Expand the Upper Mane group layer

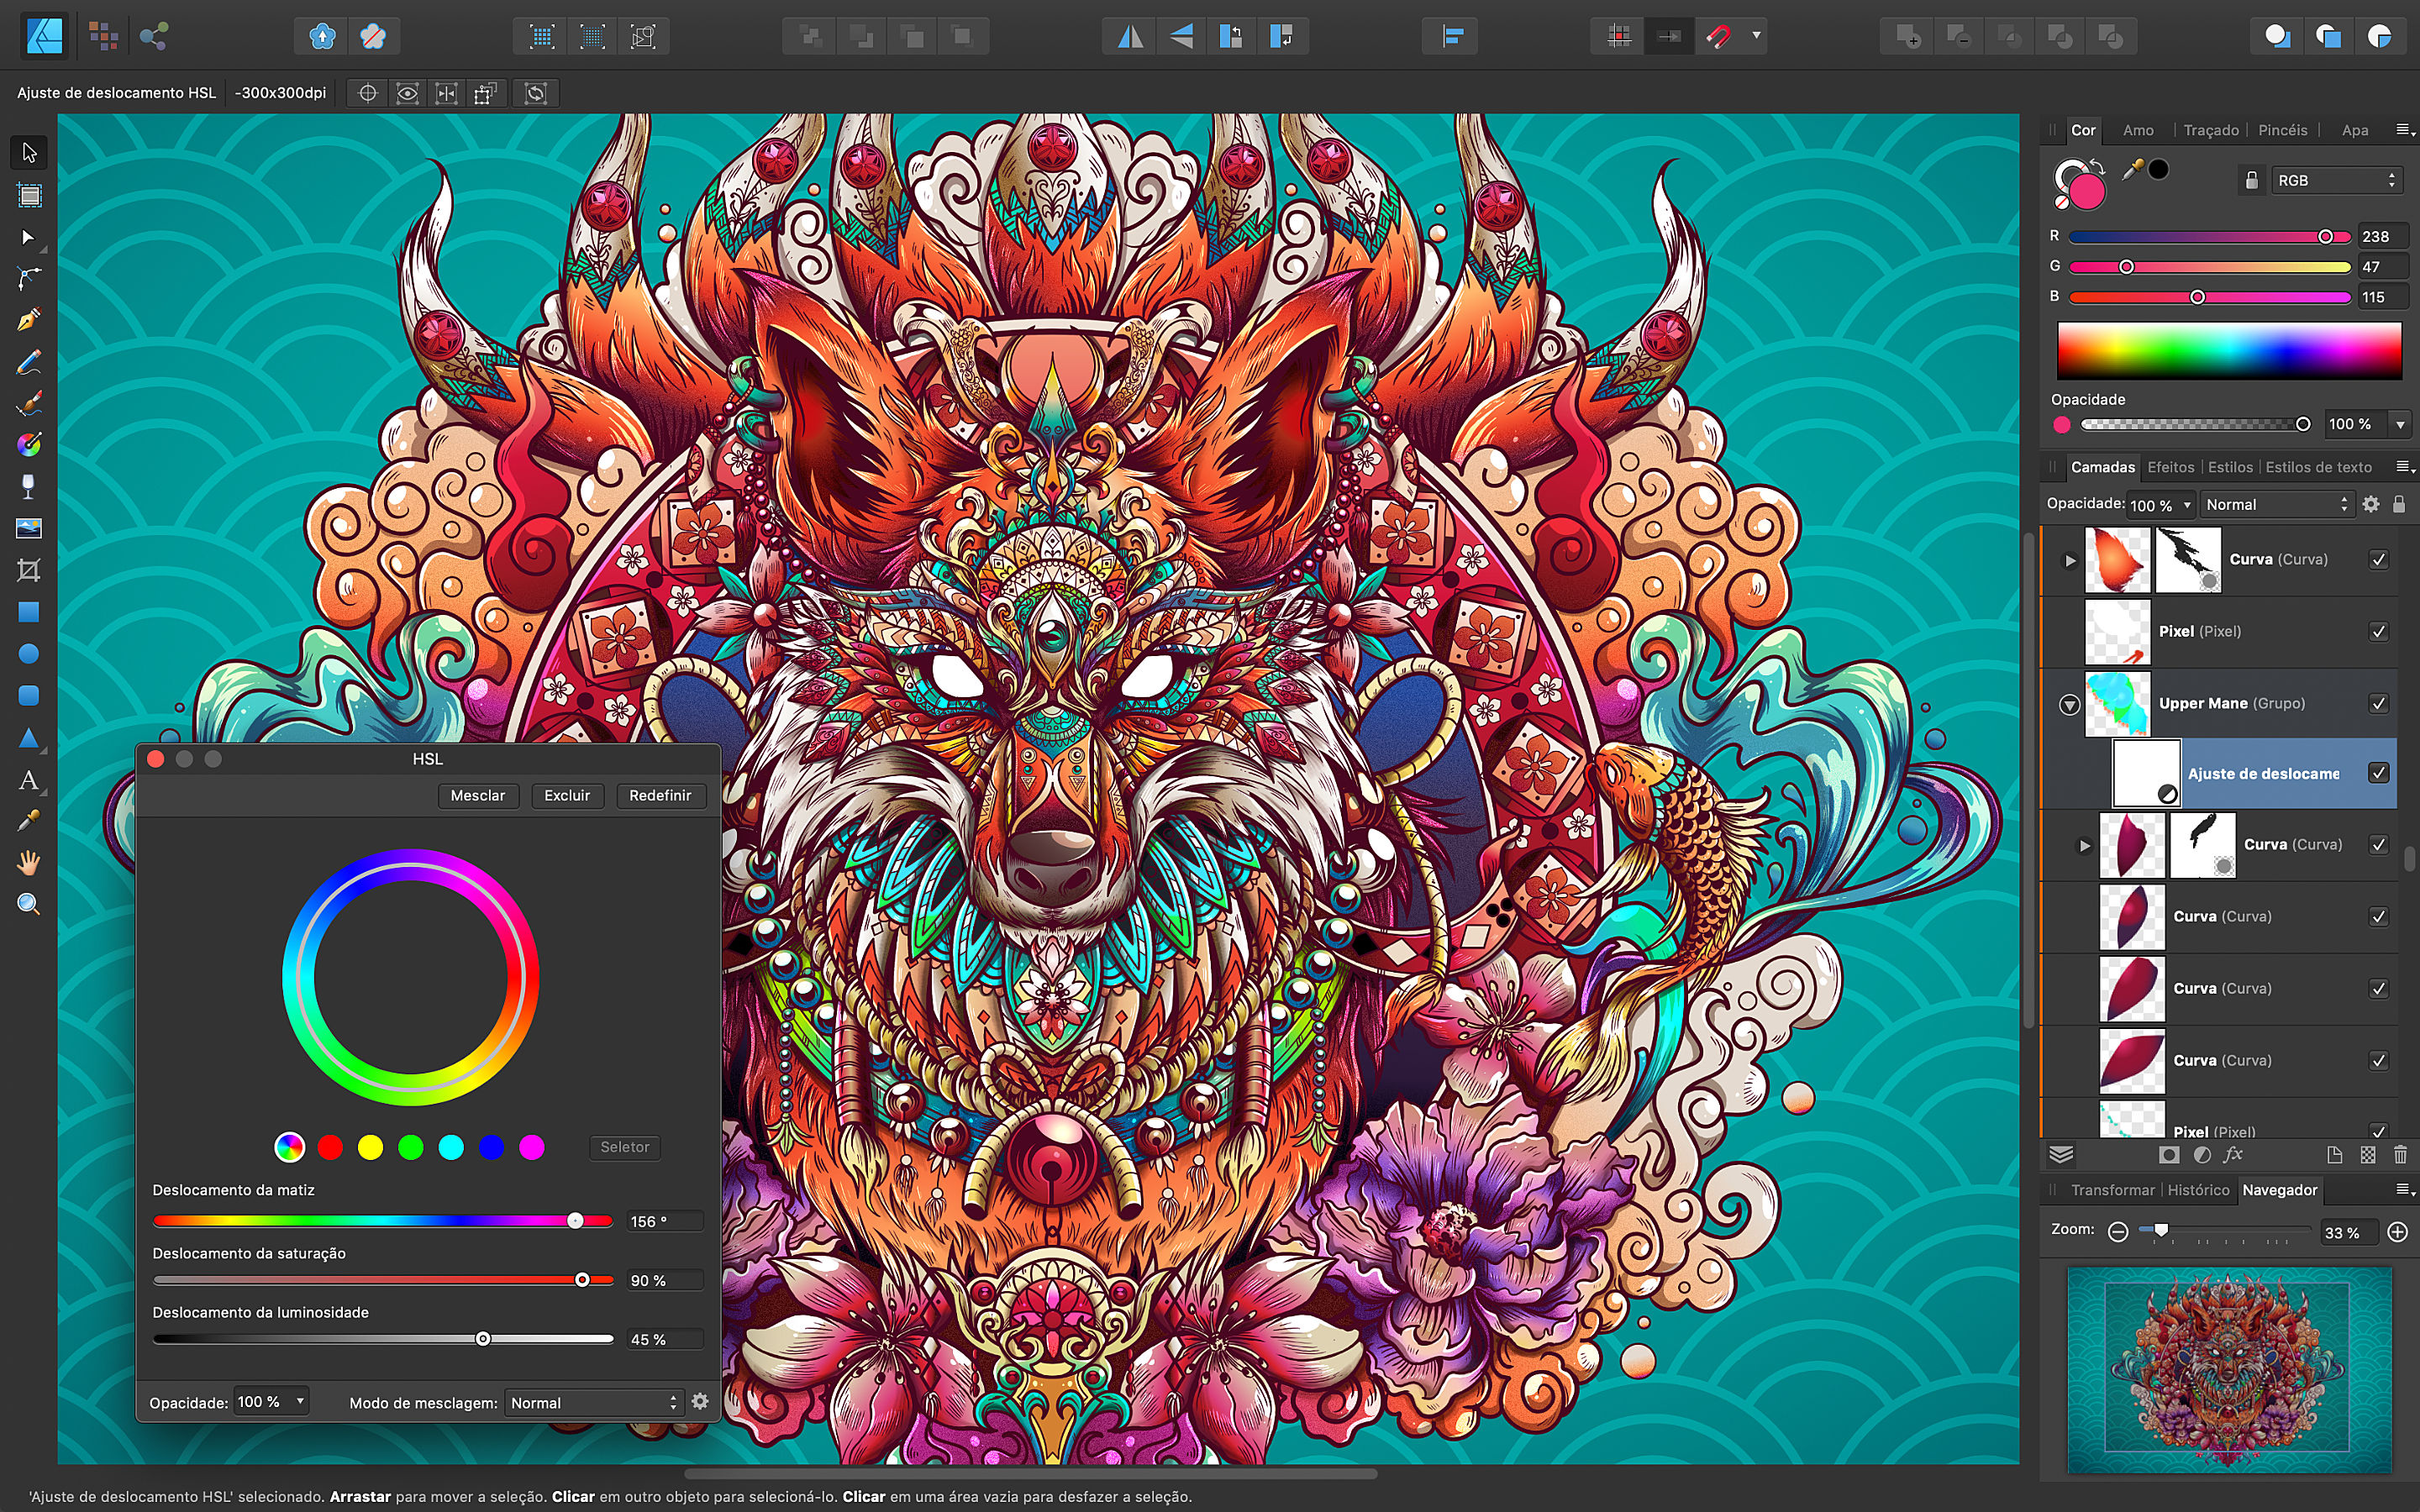pos(2068,702)
